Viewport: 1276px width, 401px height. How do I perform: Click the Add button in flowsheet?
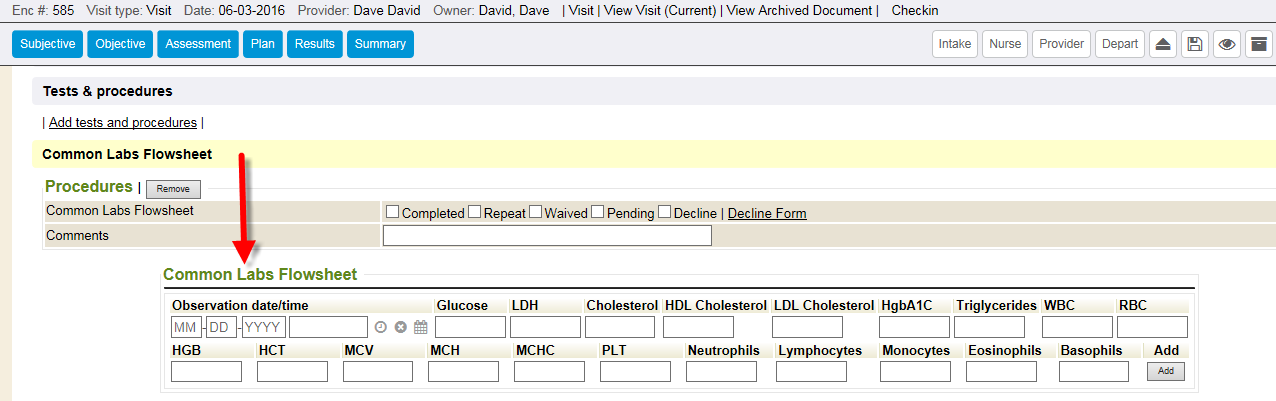[1165, 371]
